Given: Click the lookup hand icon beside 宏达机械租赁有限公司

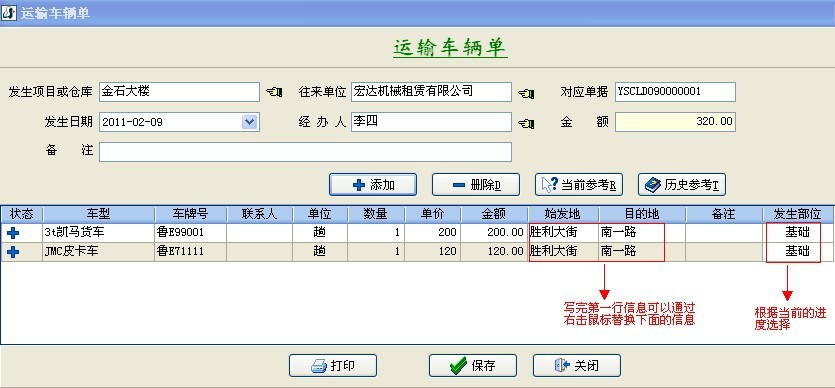Looking at the screenshot, I should pos(526,94).
